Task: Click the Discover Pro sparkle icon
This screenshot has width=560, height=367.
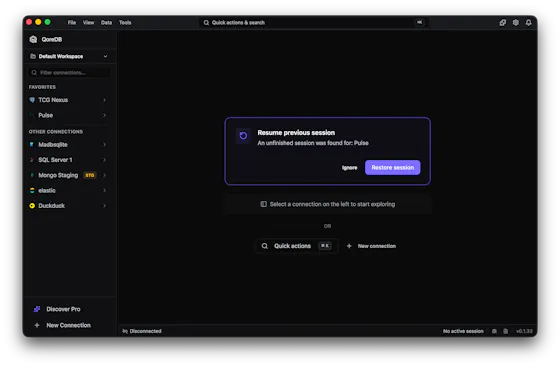Action: tap(37, 309)
